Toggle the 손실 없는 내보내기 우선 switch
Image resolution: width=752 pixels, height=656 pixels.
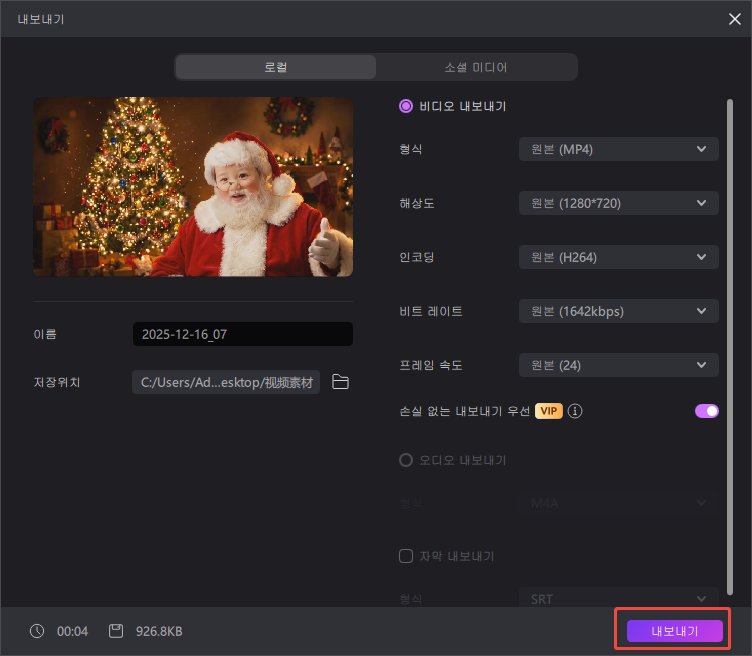click(x=706, y=411)
